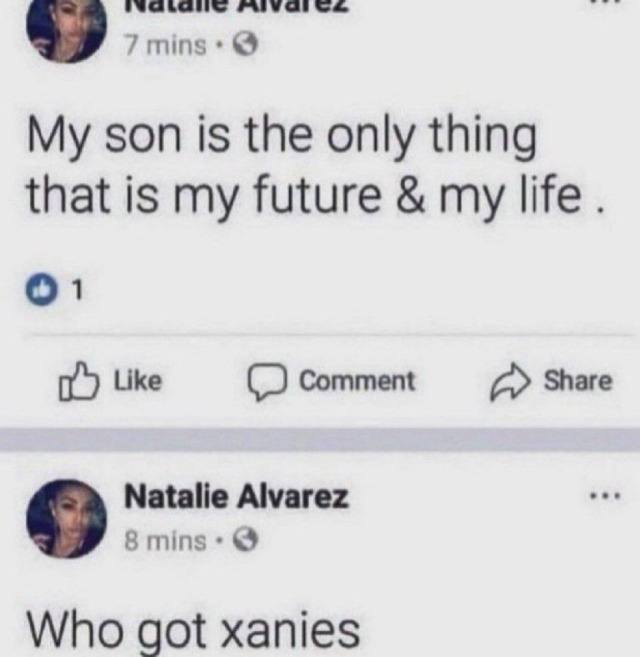640x657 pixels.
Task: Click the 7 mins timestamp
Action: pos(164,45)
